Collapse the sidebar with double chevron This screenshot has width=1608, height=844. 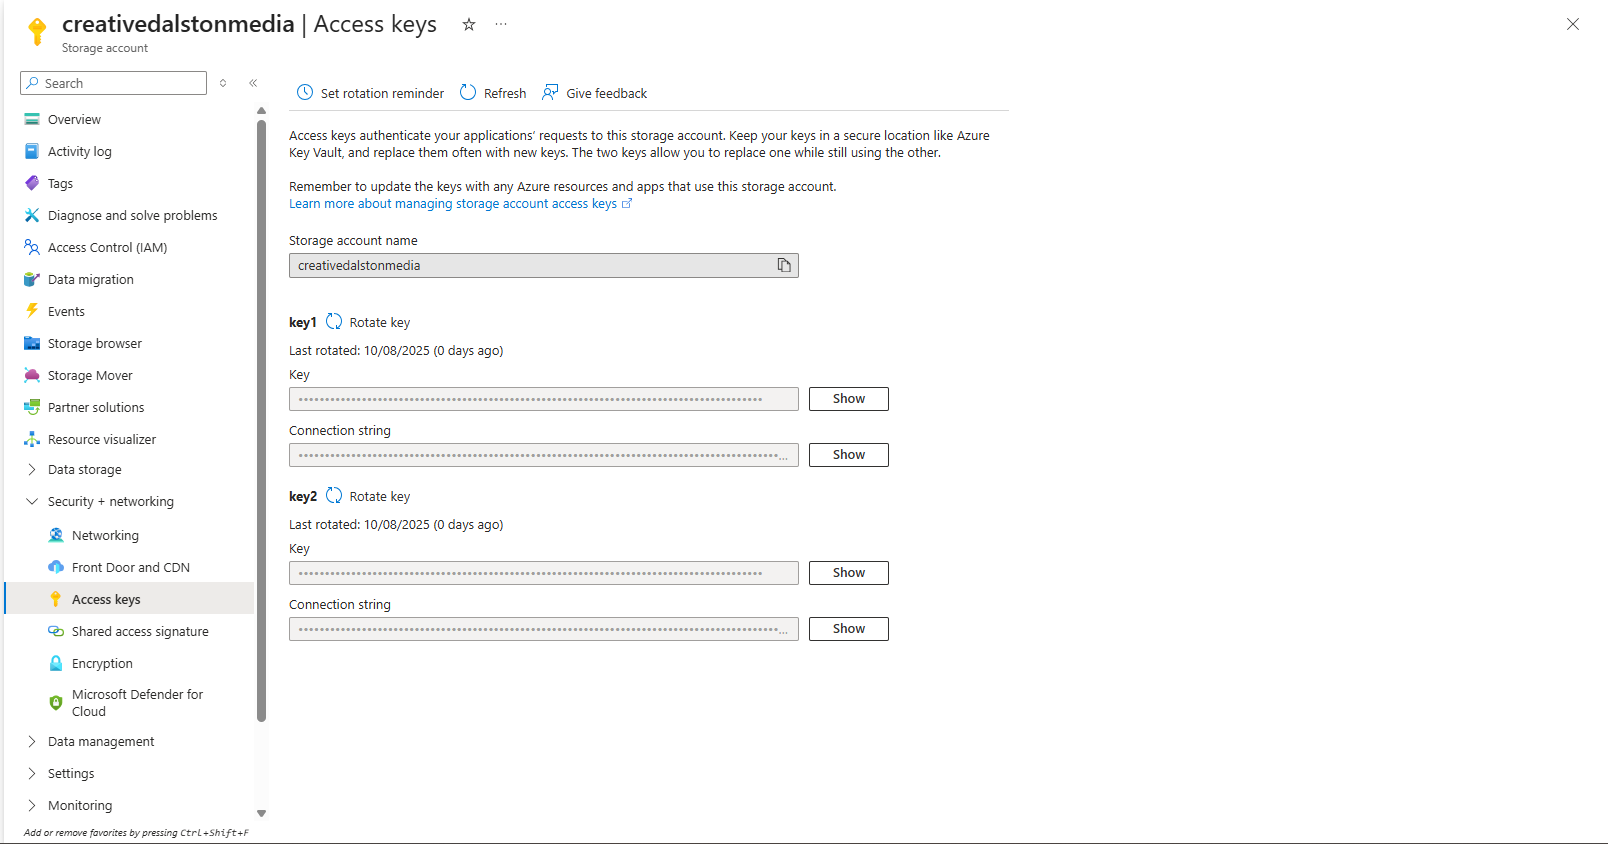(253, 83)
